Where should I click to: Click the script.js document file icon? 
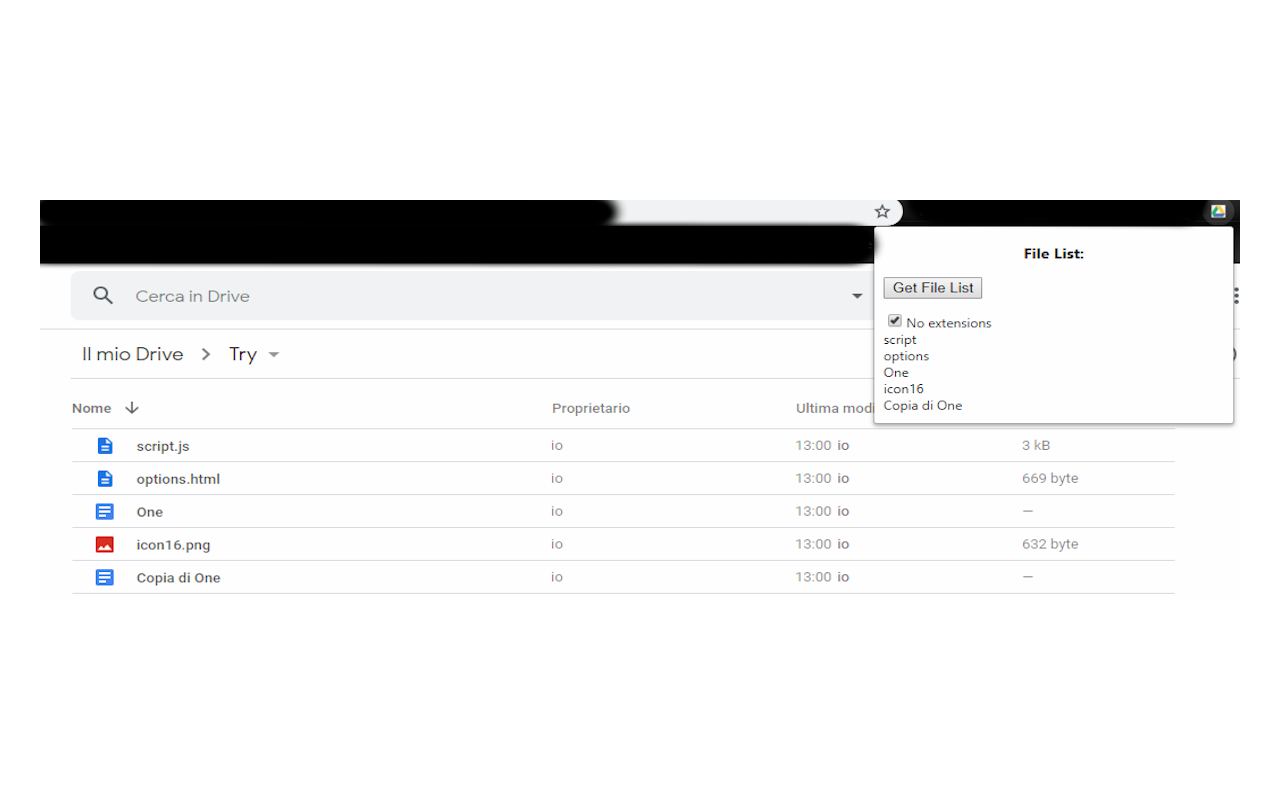click(105, 445)
